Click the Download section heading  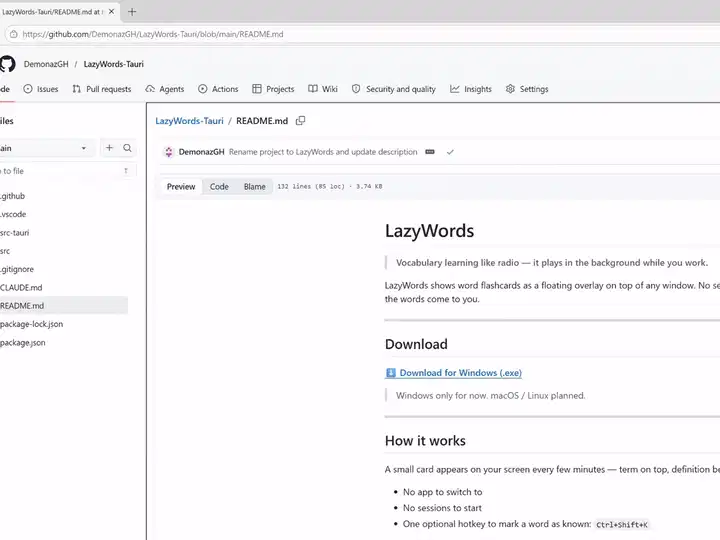[x=416, y=344]
